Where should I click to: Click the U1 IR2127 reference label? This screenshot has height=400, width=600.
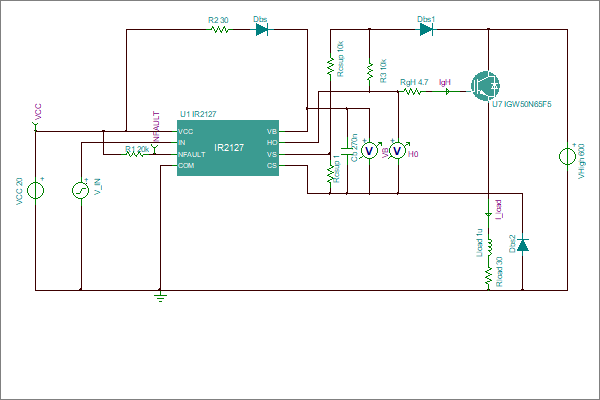point(198,114)
